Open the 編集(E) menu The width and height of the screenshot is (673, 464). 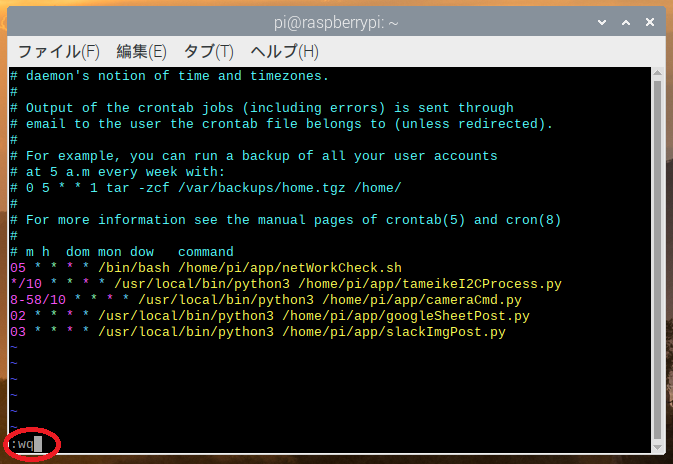pyautogui.click(x=141, y=51)
